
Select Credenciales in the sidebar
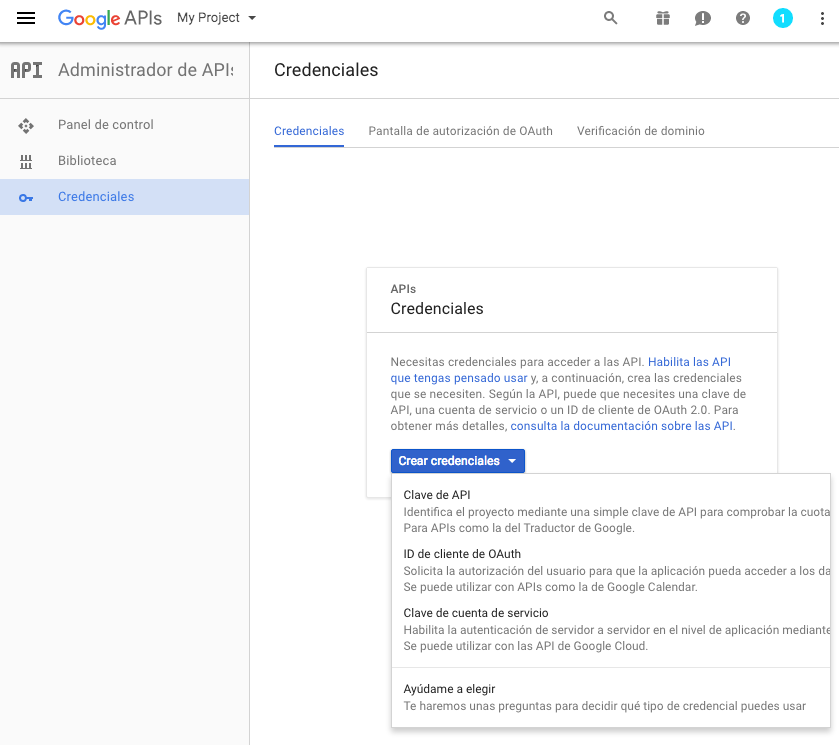coord(96,197)
